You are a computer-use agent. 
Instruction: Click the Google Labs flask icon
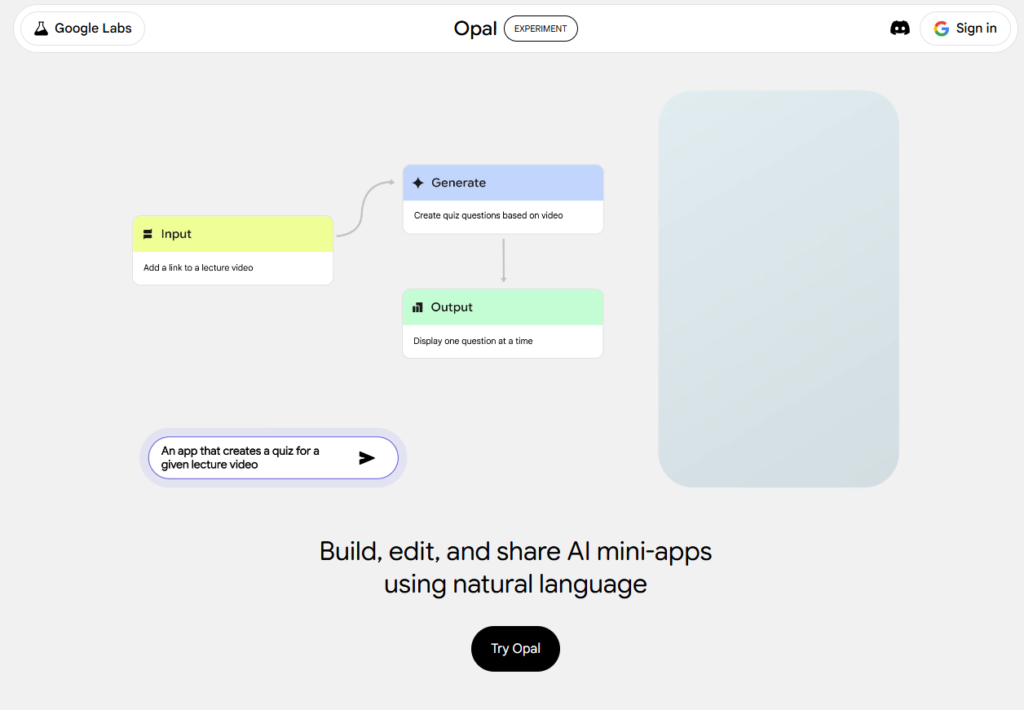coord(40,28)
